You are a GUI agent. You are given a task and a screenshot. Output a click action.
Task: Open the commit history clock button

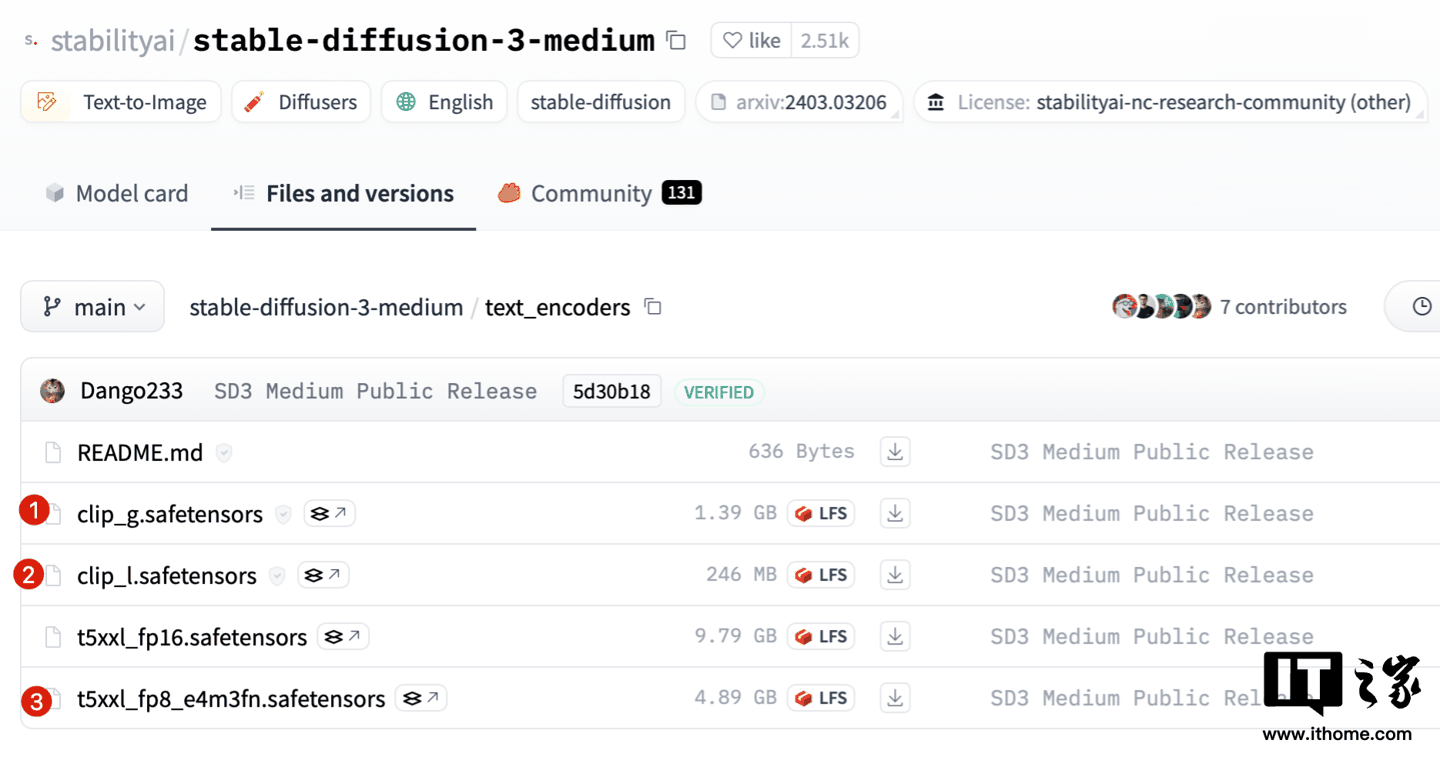(x=1421, y=307)
